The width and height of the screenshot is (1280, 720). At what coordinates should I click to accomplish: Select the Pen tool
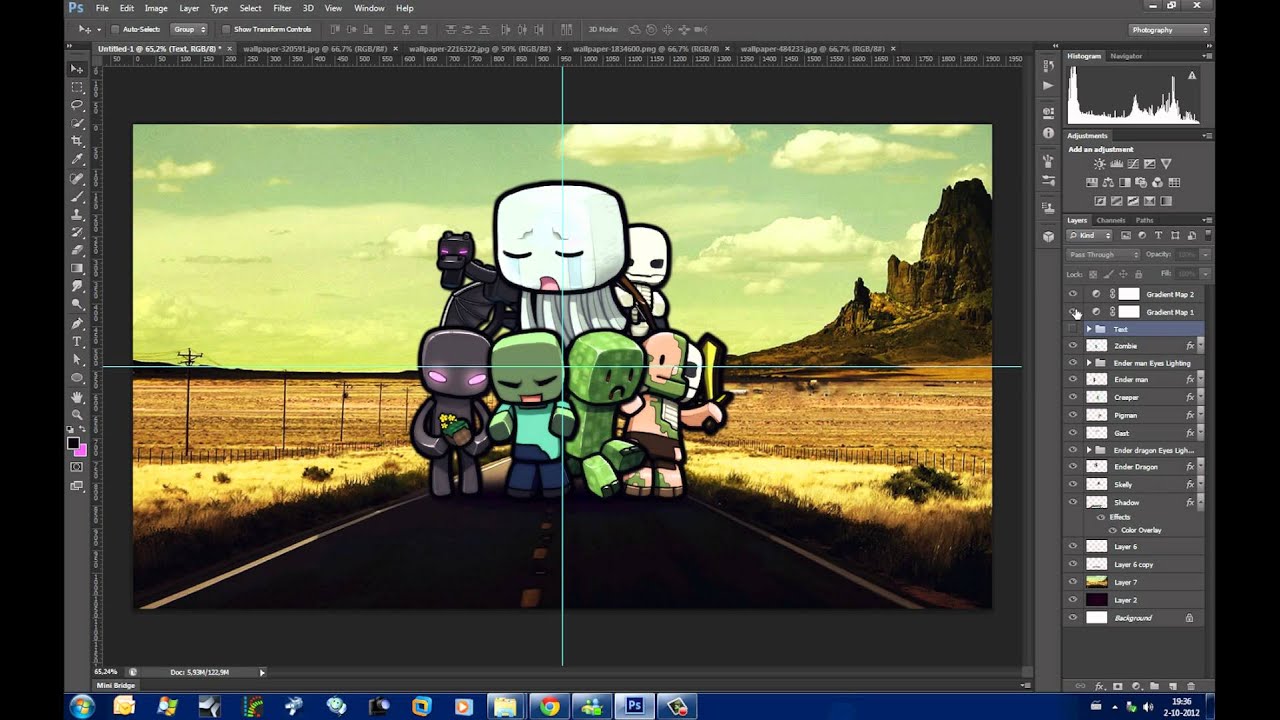pyautogui.click(x=77, y=323)
